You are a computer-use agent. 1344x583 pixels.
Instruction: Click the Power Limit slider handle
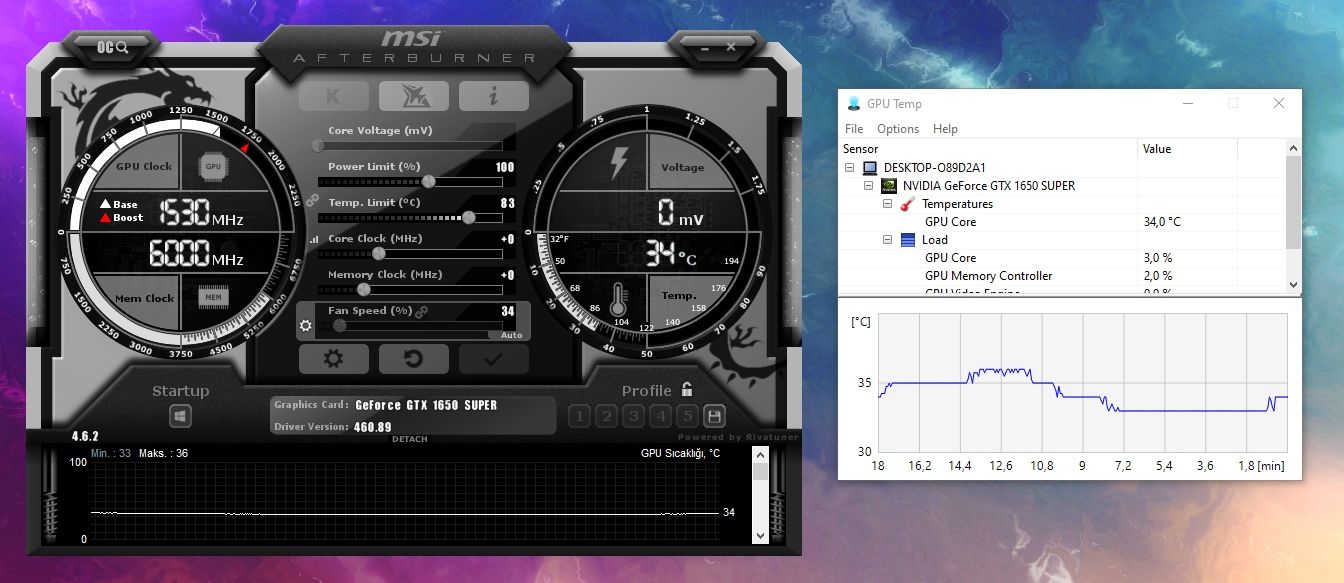point(429,181)
